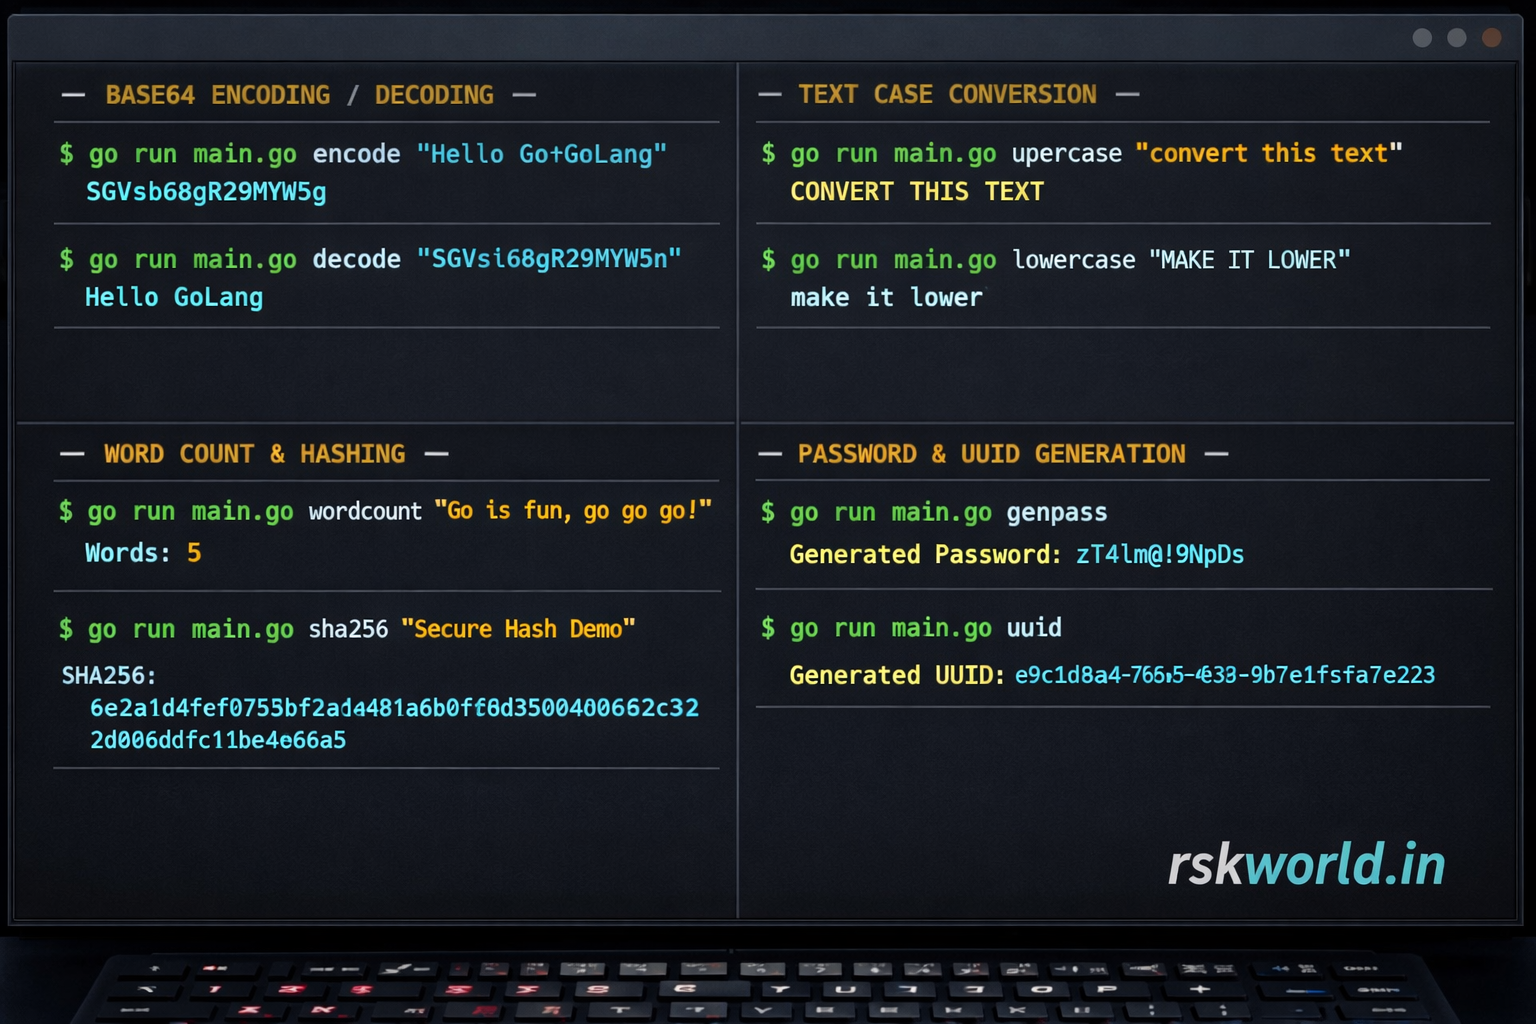Expand the lowercase command output
This screenshot has height=1024, width=1536.
point(885,297)
